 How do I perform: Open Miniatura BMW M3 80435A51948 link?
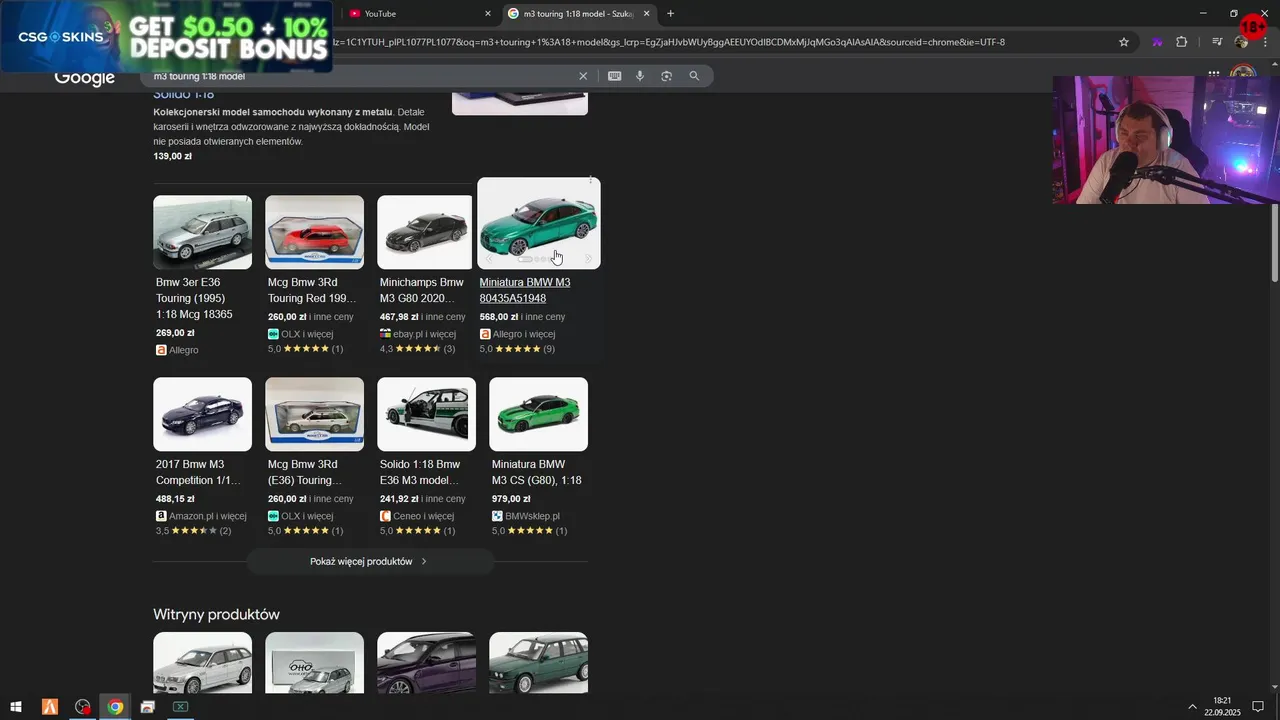point(525,290)
